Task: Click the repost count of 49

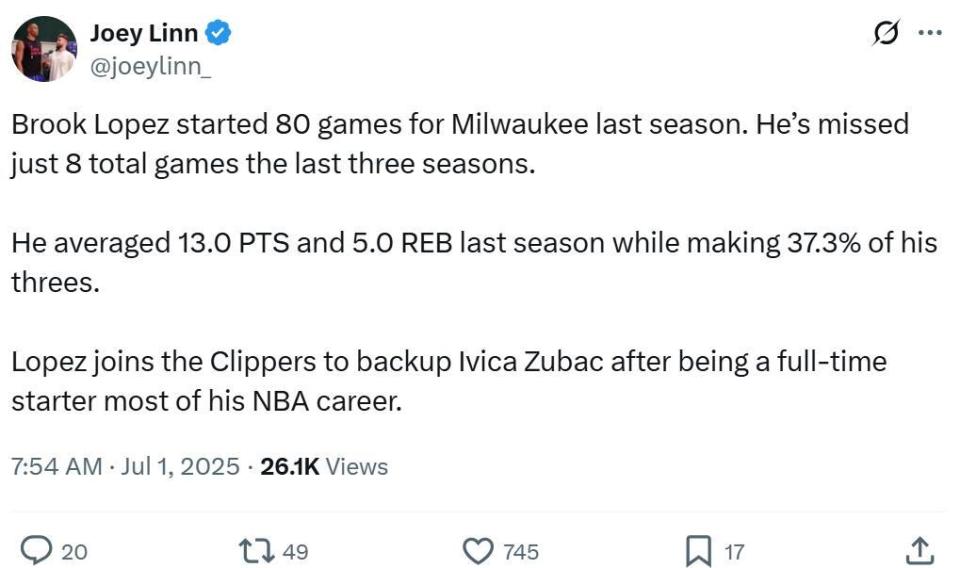Action: [295, 551]
